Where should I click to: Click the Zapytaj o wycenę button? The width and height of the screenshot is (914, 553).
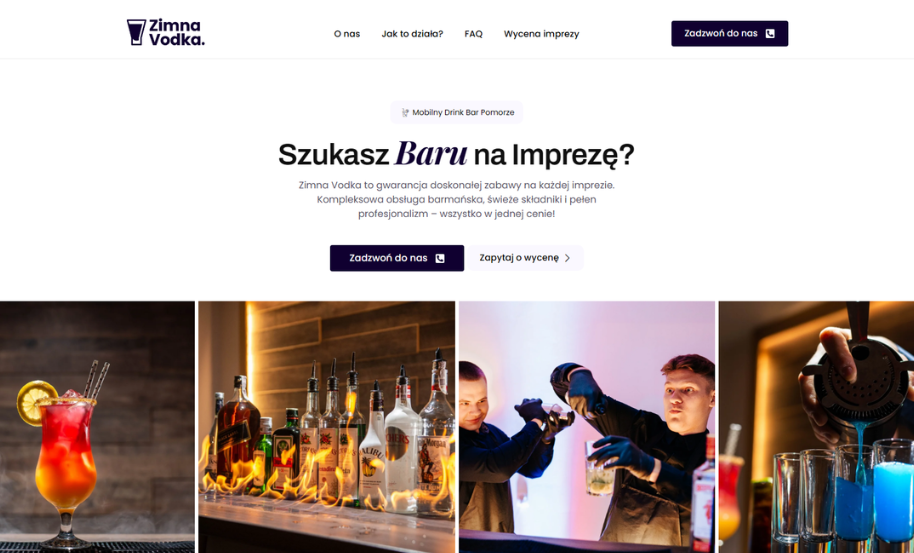click(x=525, y=258)
